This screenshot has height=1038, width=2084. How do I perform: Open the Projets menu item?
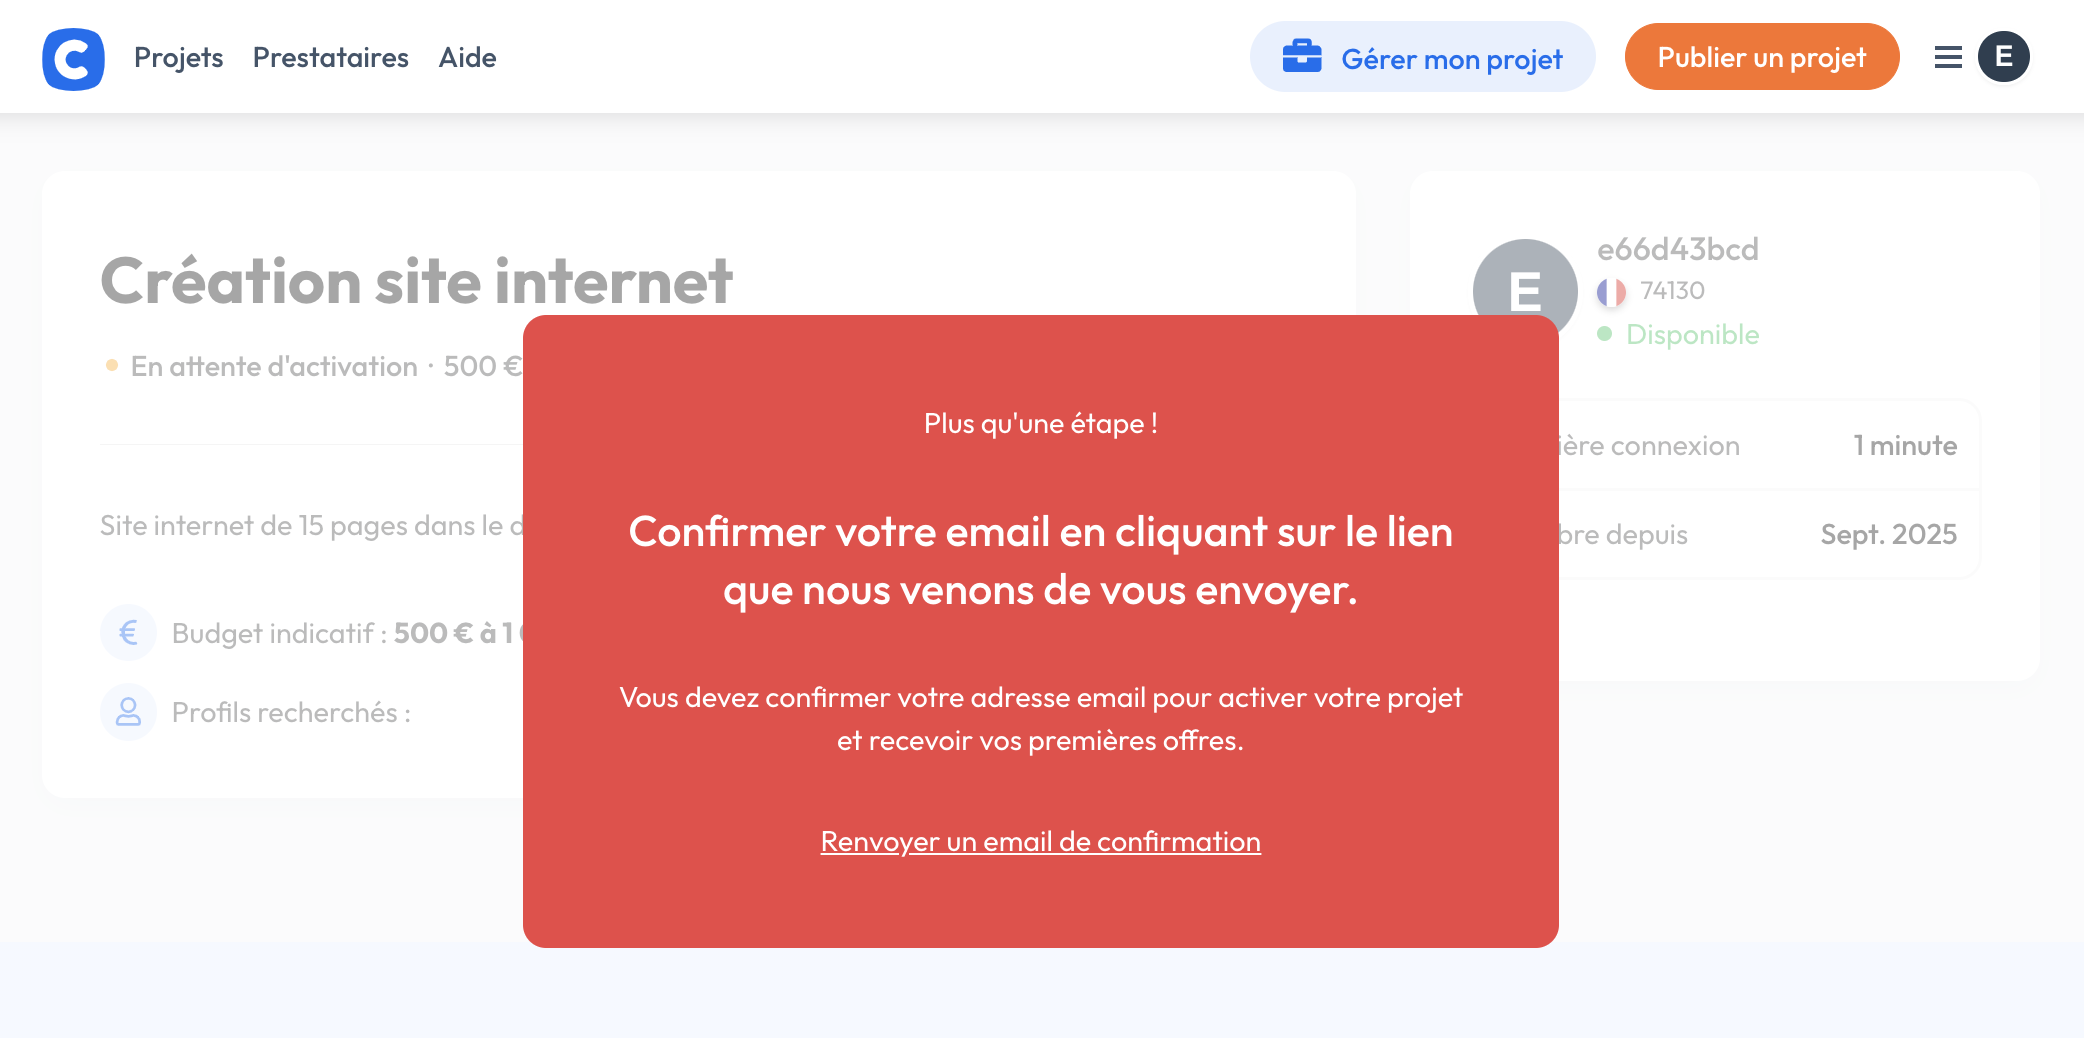tap(178, 58)
